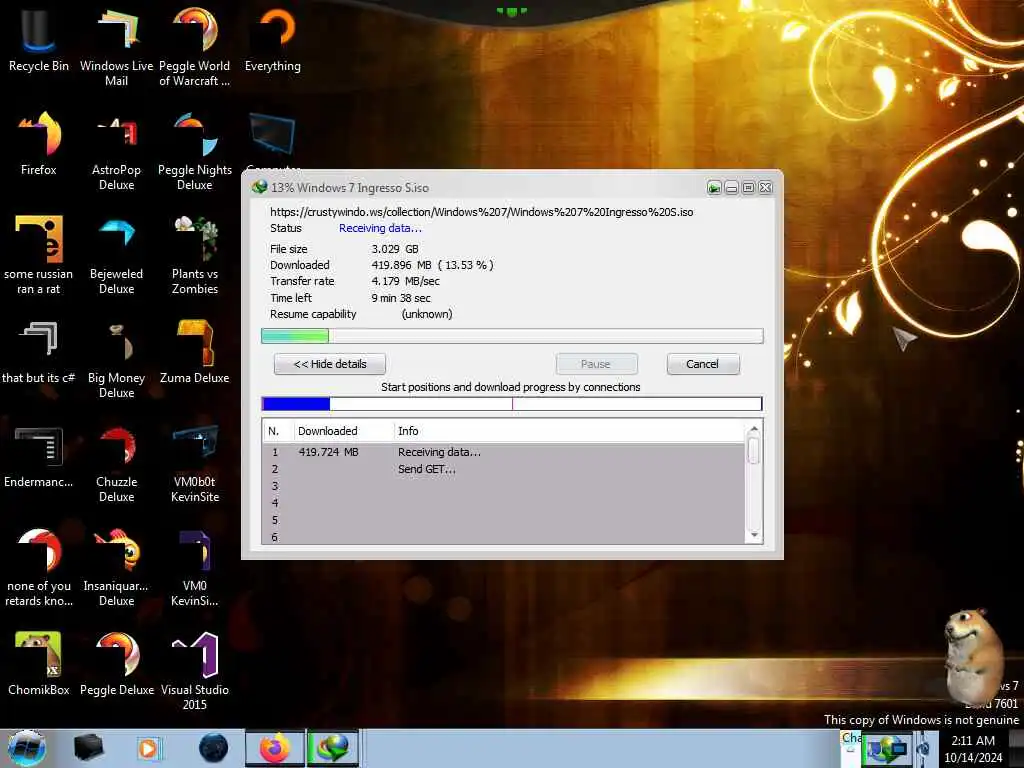This screenshot has height=768, width=1024.
Task: Click the download dialog tray icon button
Action: point(714,188)
